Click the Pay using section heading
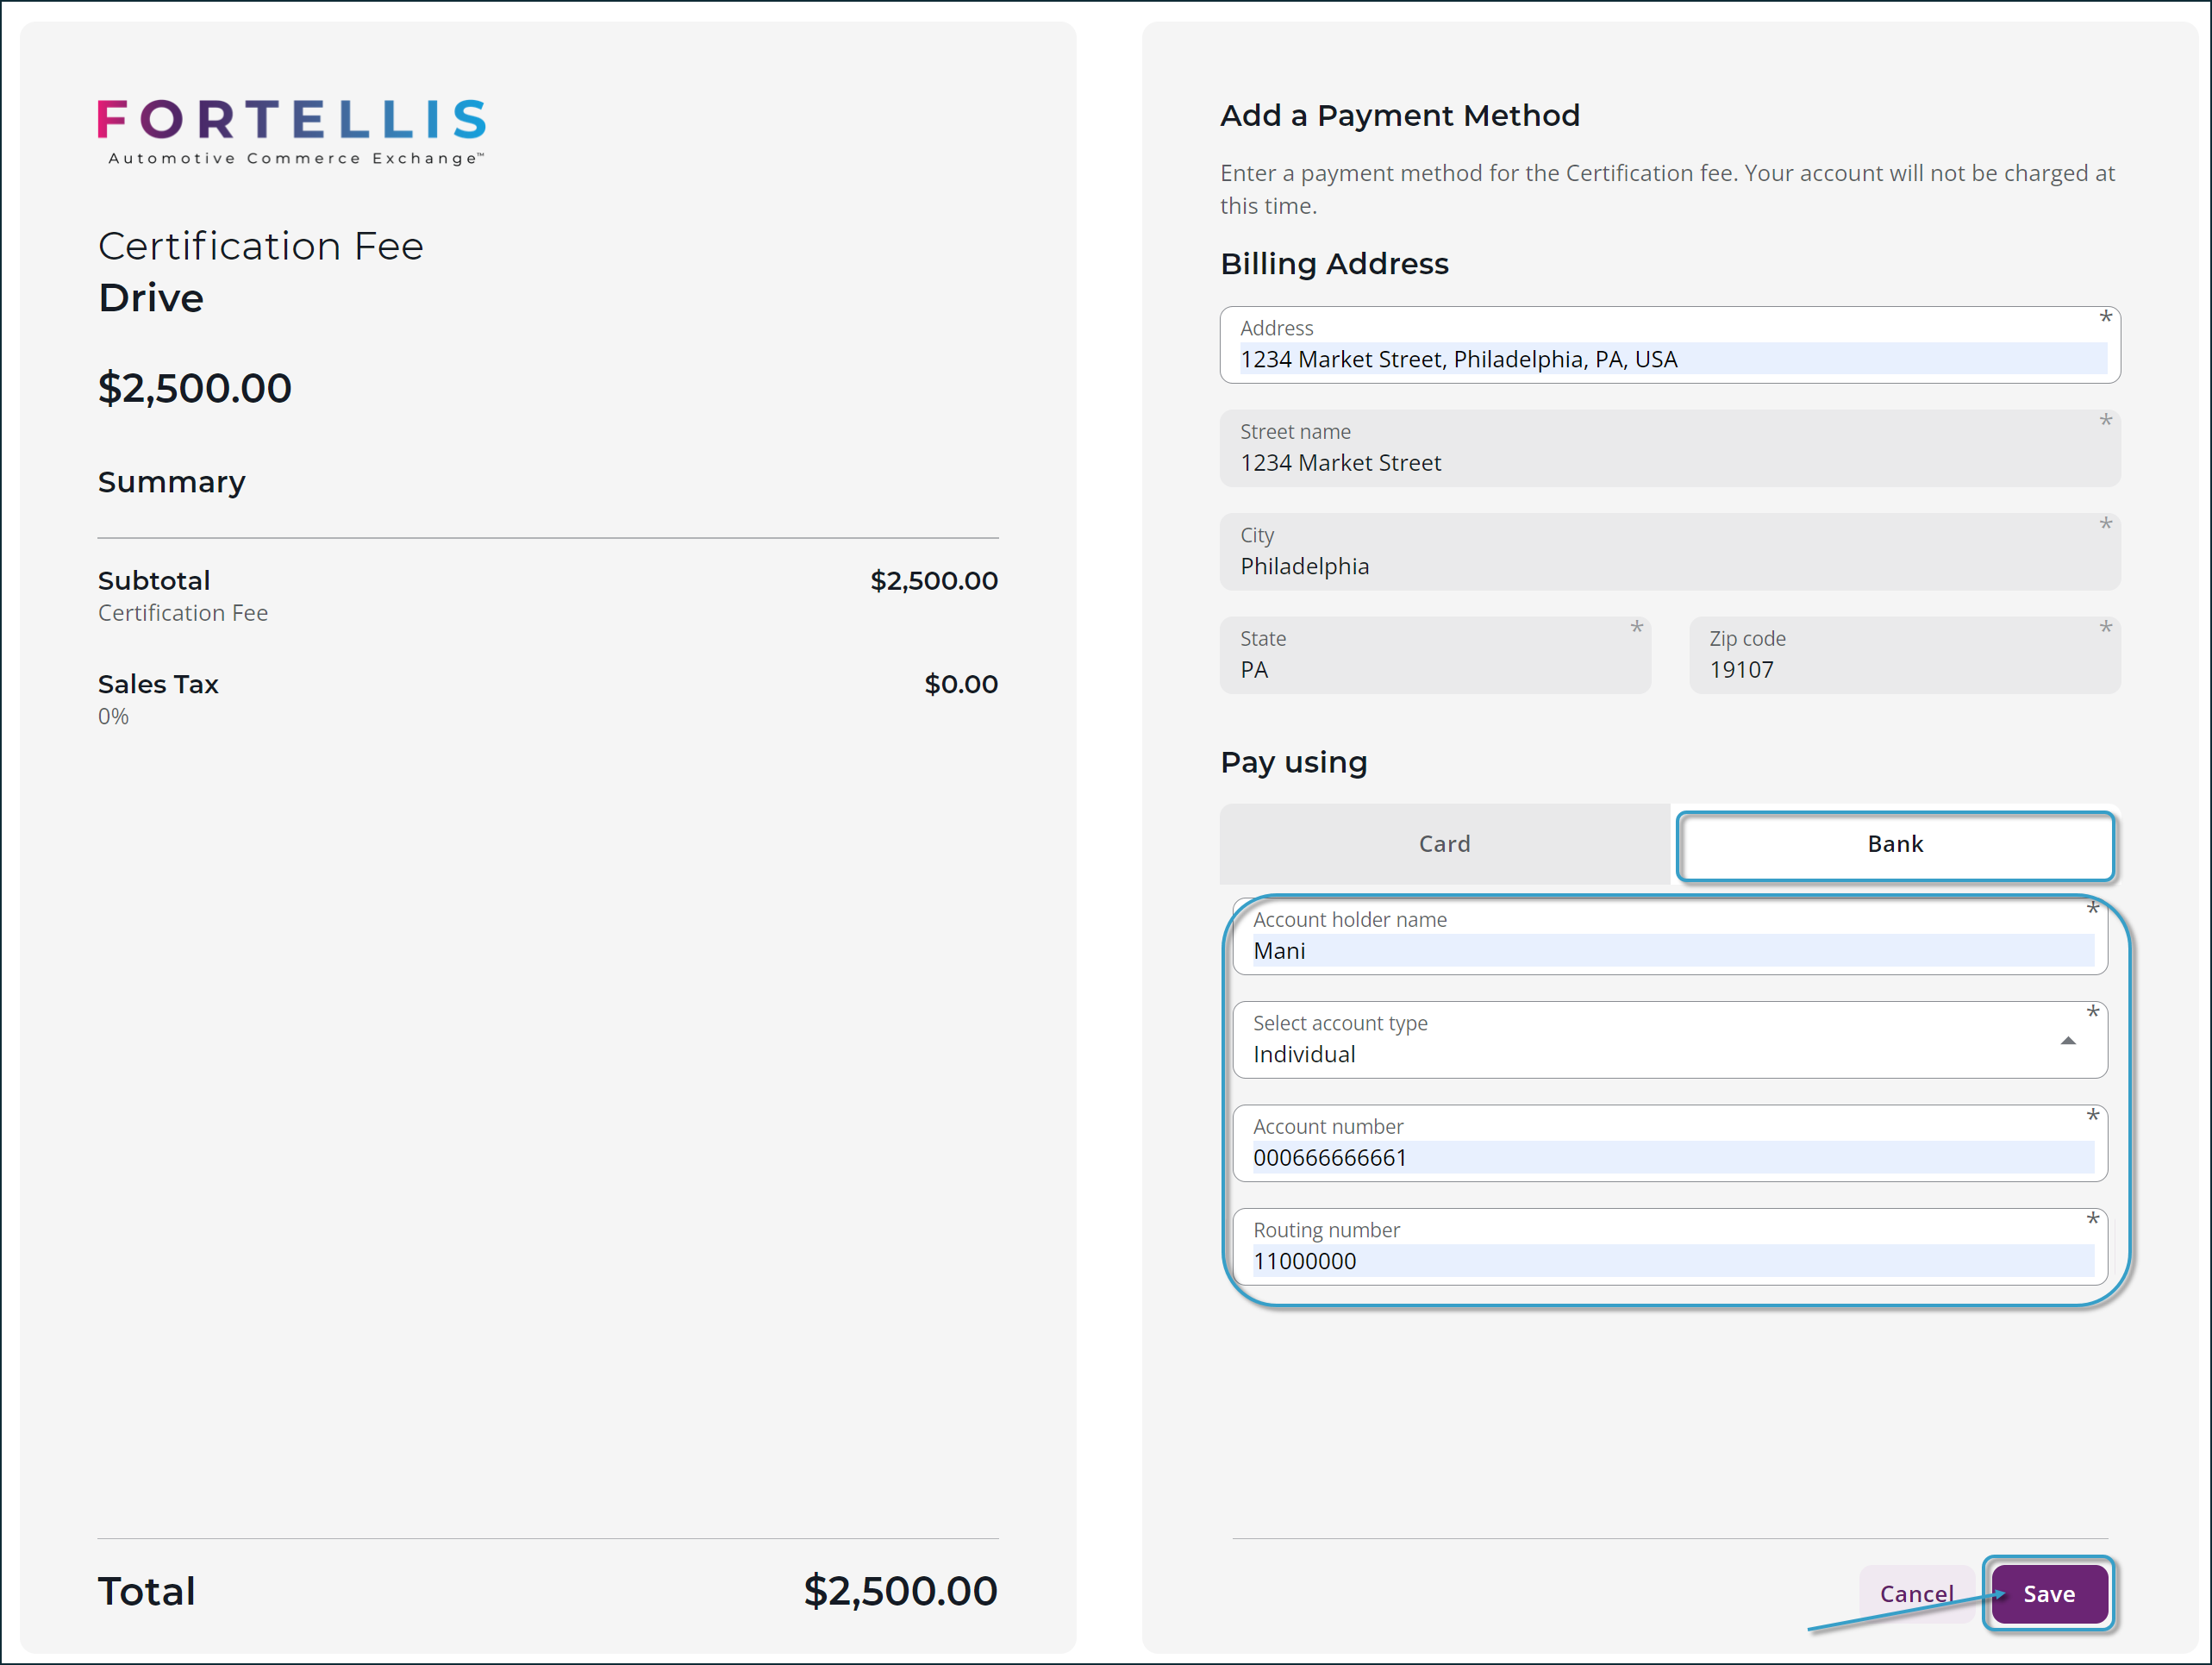Image resolution: width=2212 pixels, height=1665 pixels. 1293,762
